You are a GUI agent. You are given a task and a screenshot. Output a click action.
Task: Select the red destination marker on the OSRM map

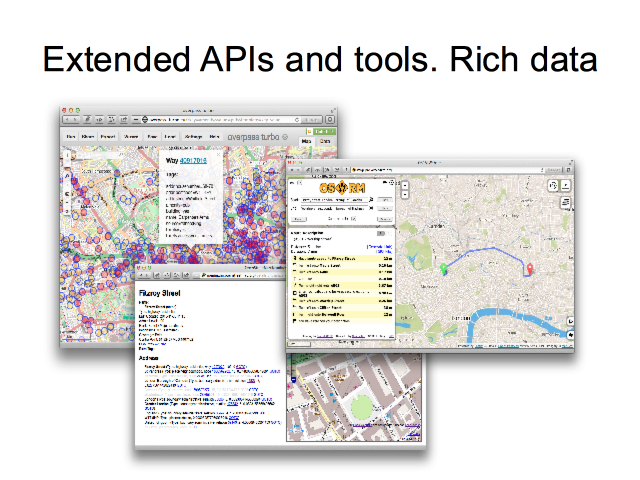coord(530,269)
